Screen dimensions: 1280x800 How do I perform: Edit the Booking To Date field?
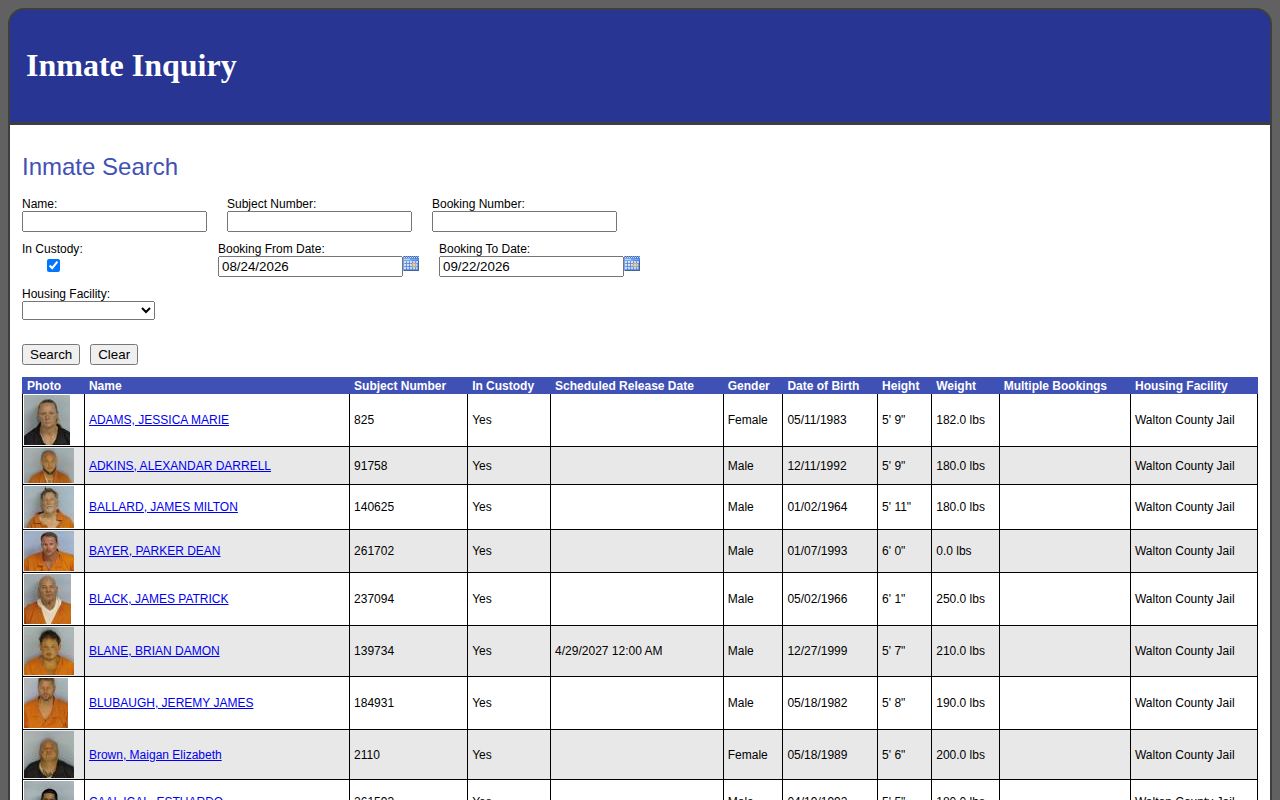tap(531, 266)
